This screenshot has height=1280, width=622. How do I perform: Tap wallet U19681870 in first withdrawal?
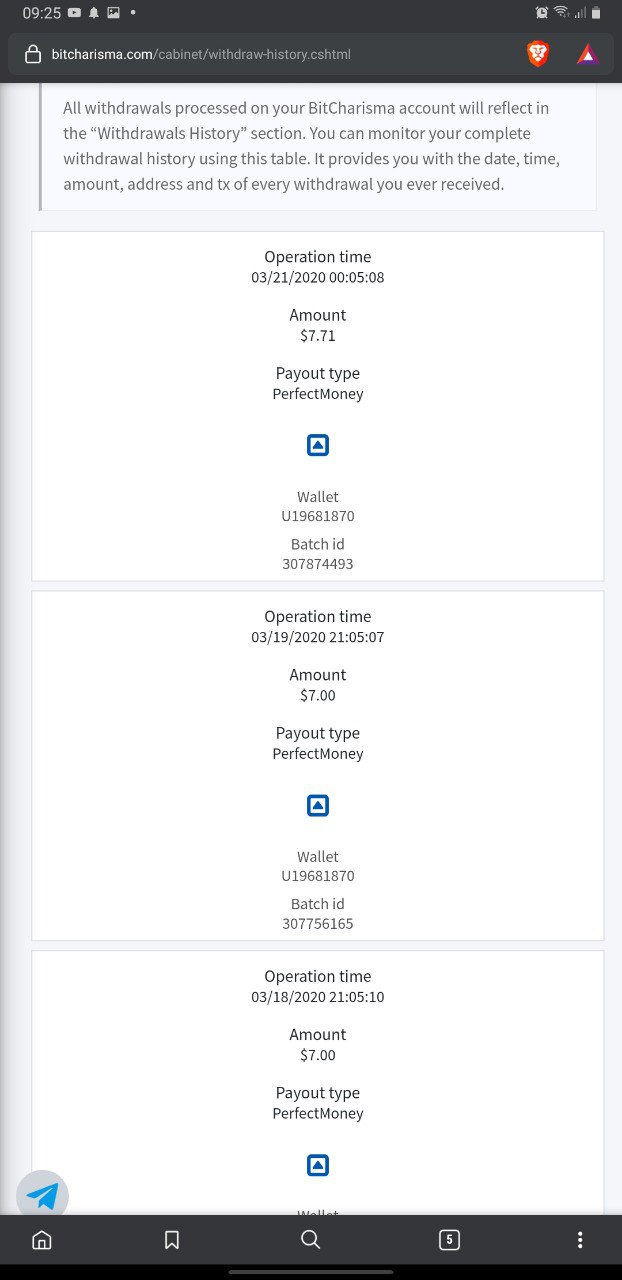click(x=318, y=517)
